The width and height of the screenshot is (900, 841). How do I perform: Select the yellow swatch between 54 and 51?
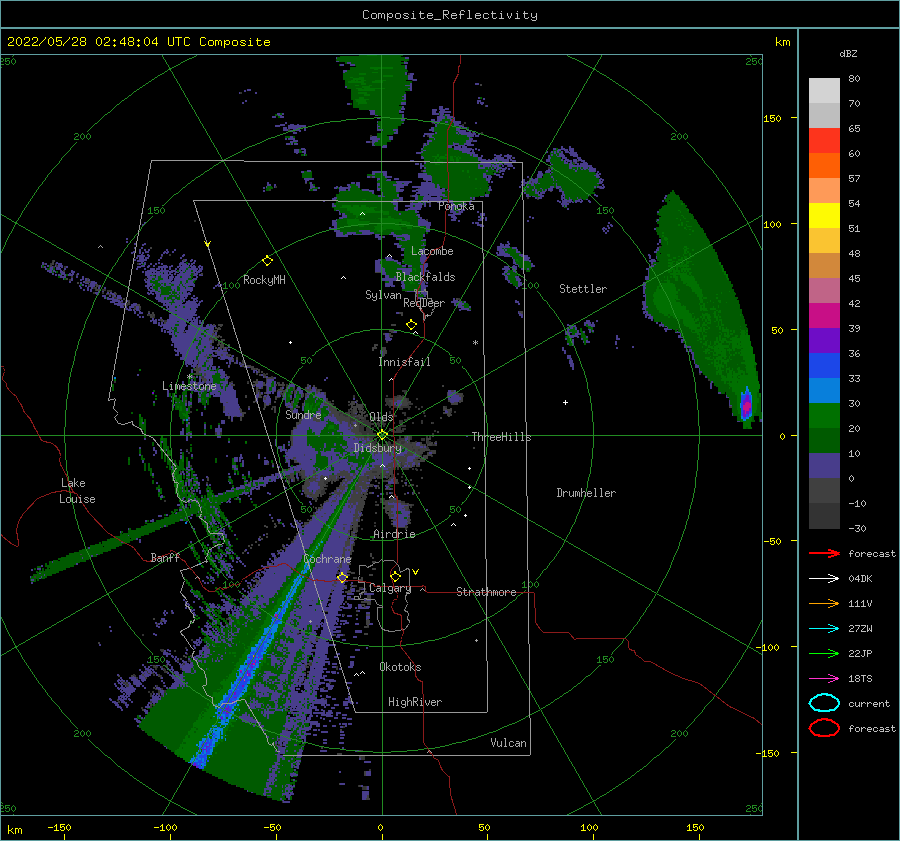pyautogui.click(x=824, y=216)
